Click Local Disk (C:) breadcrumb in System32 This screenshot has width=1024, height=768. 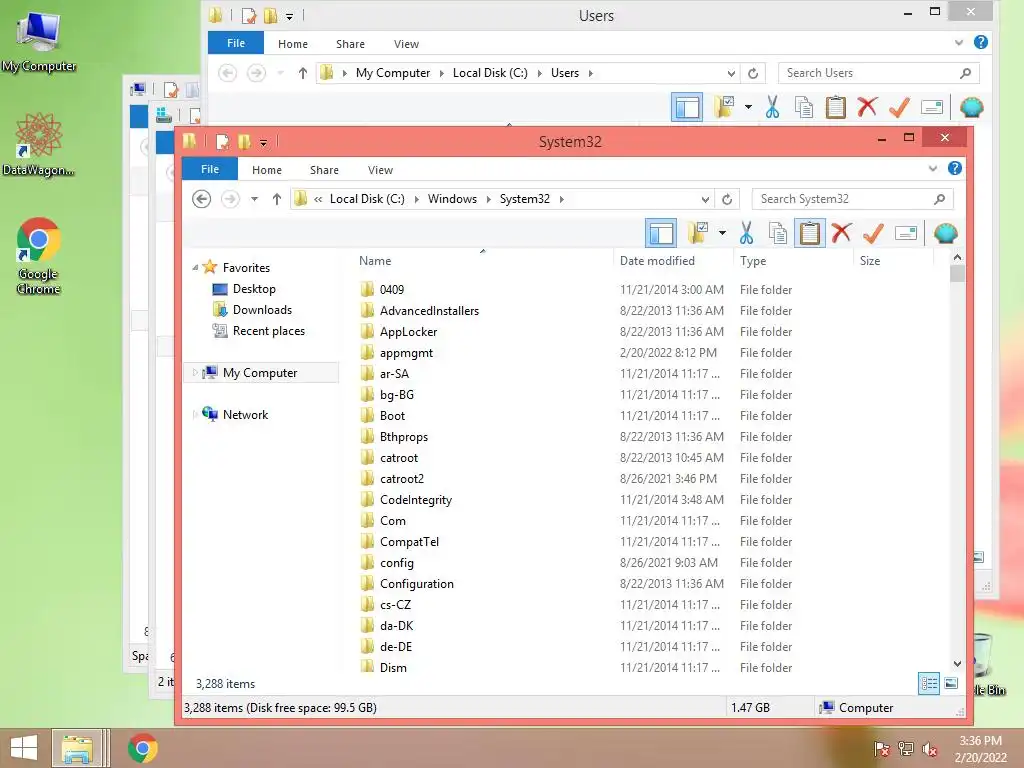[367, 199]
